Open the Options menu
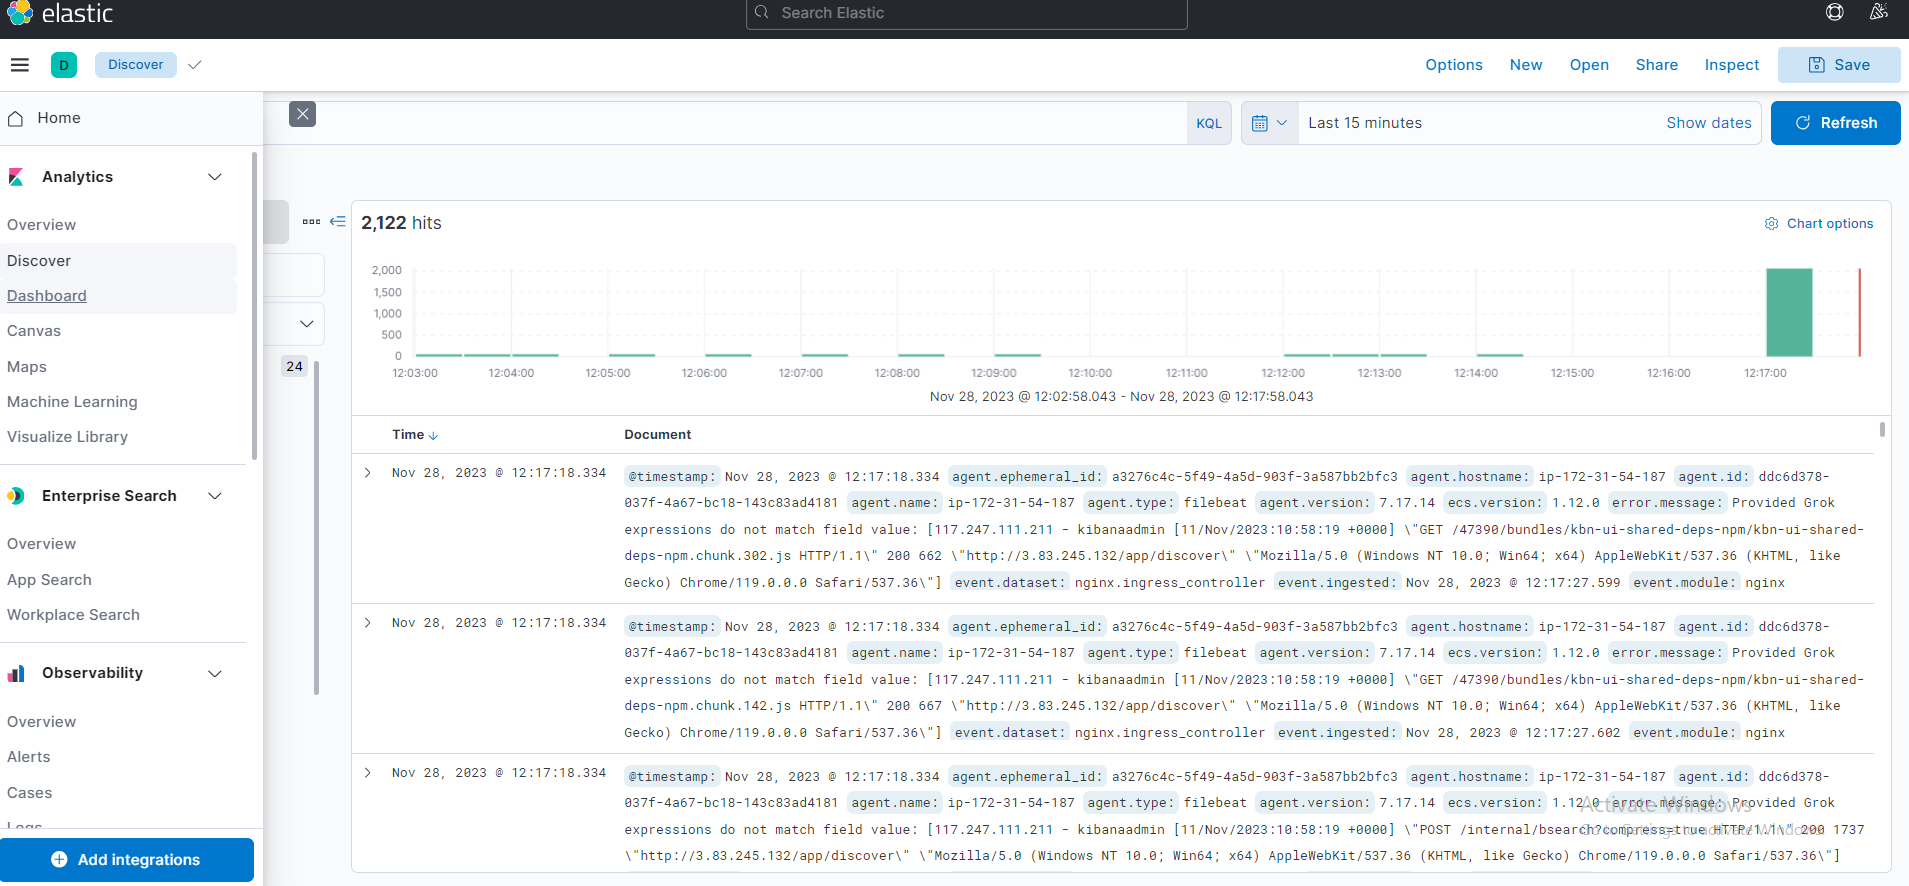 pos(1454,65)
